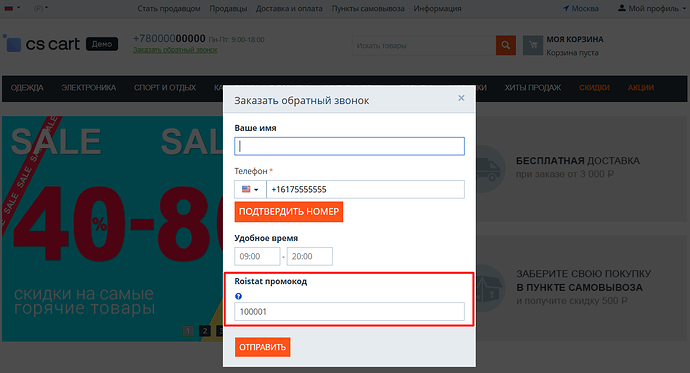The image size is (690, 373).
Task: Click the profile person icon
Action: (x=622, y=8)
